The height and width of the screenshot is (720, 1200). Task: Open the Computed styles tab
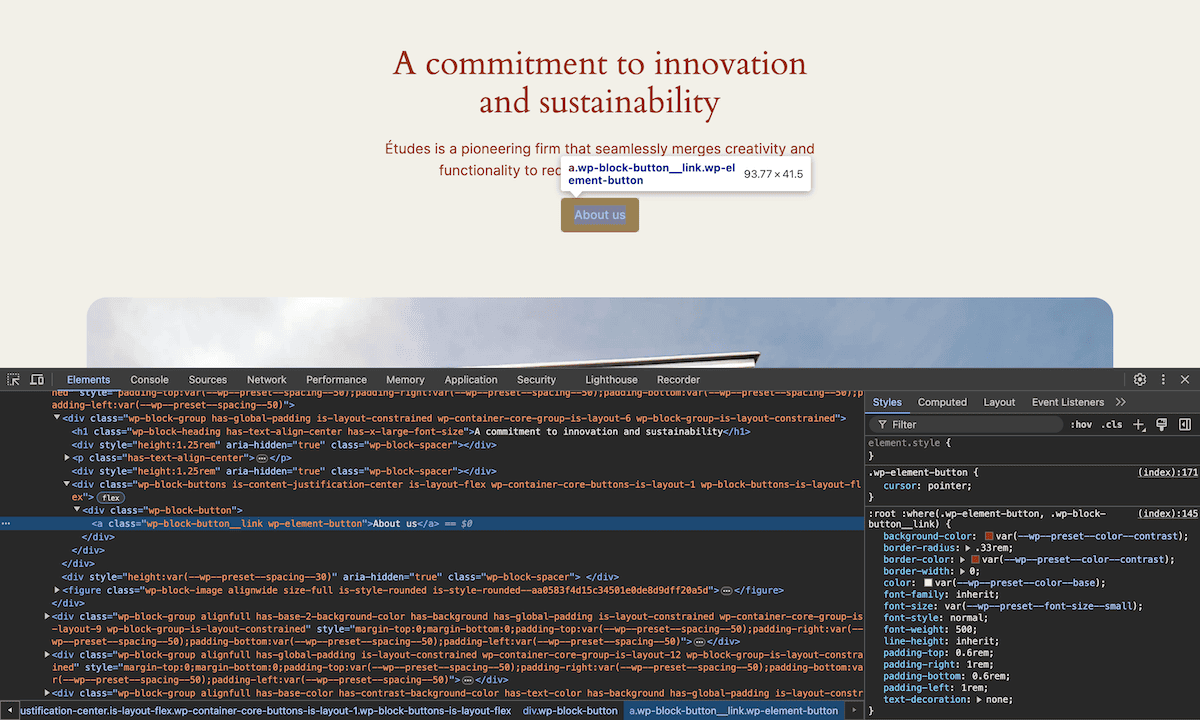coord(942,401)
